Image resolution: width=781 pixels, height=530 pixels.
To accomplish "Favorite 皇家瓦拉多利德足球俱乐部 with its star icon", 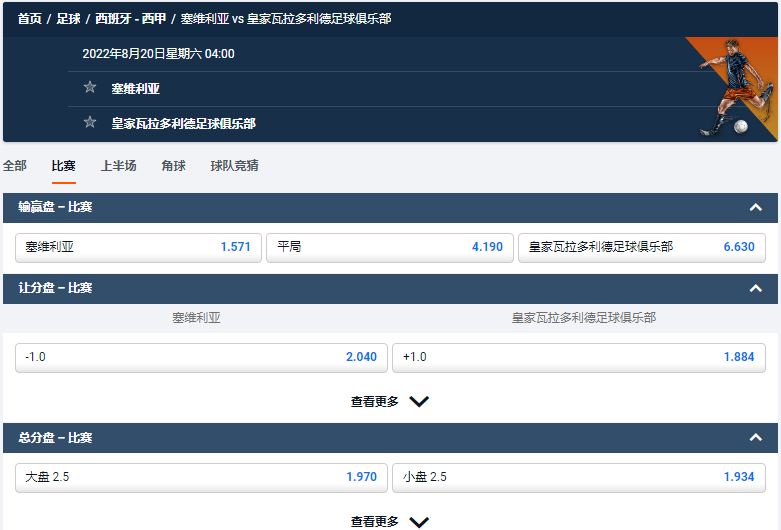I will [x=90, y=123].
